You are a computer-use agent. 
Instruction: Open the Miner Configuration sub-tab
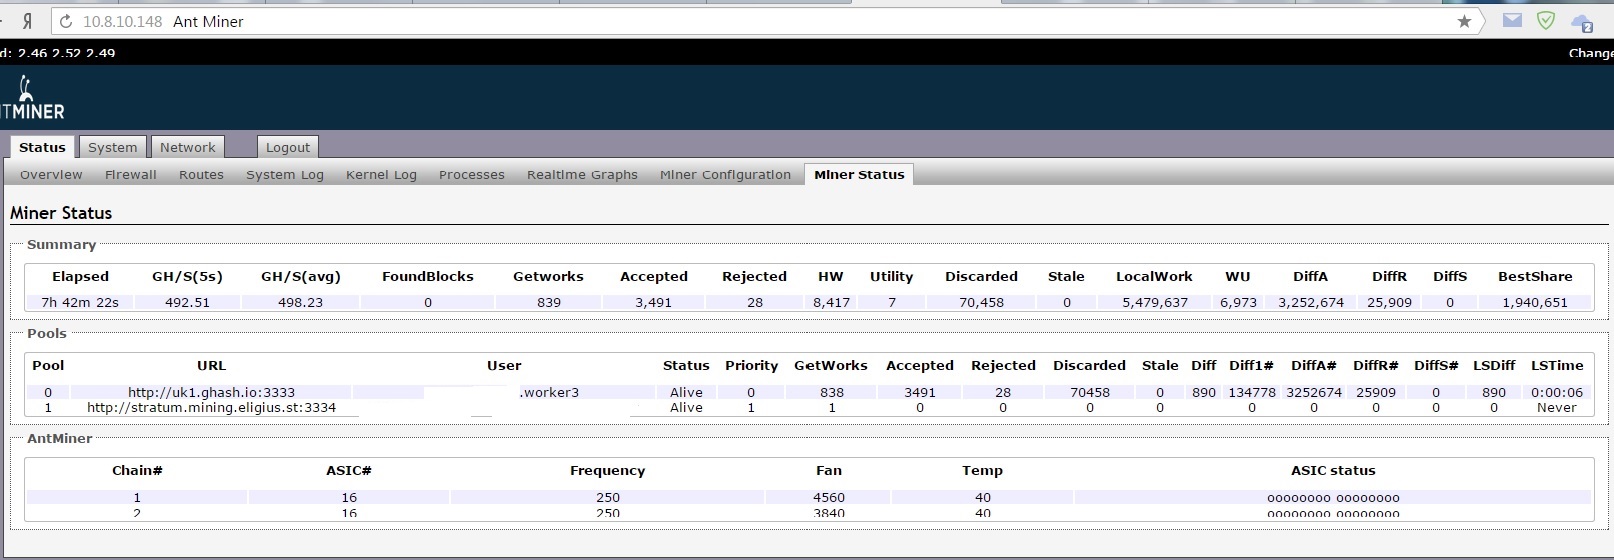[725, 174]
